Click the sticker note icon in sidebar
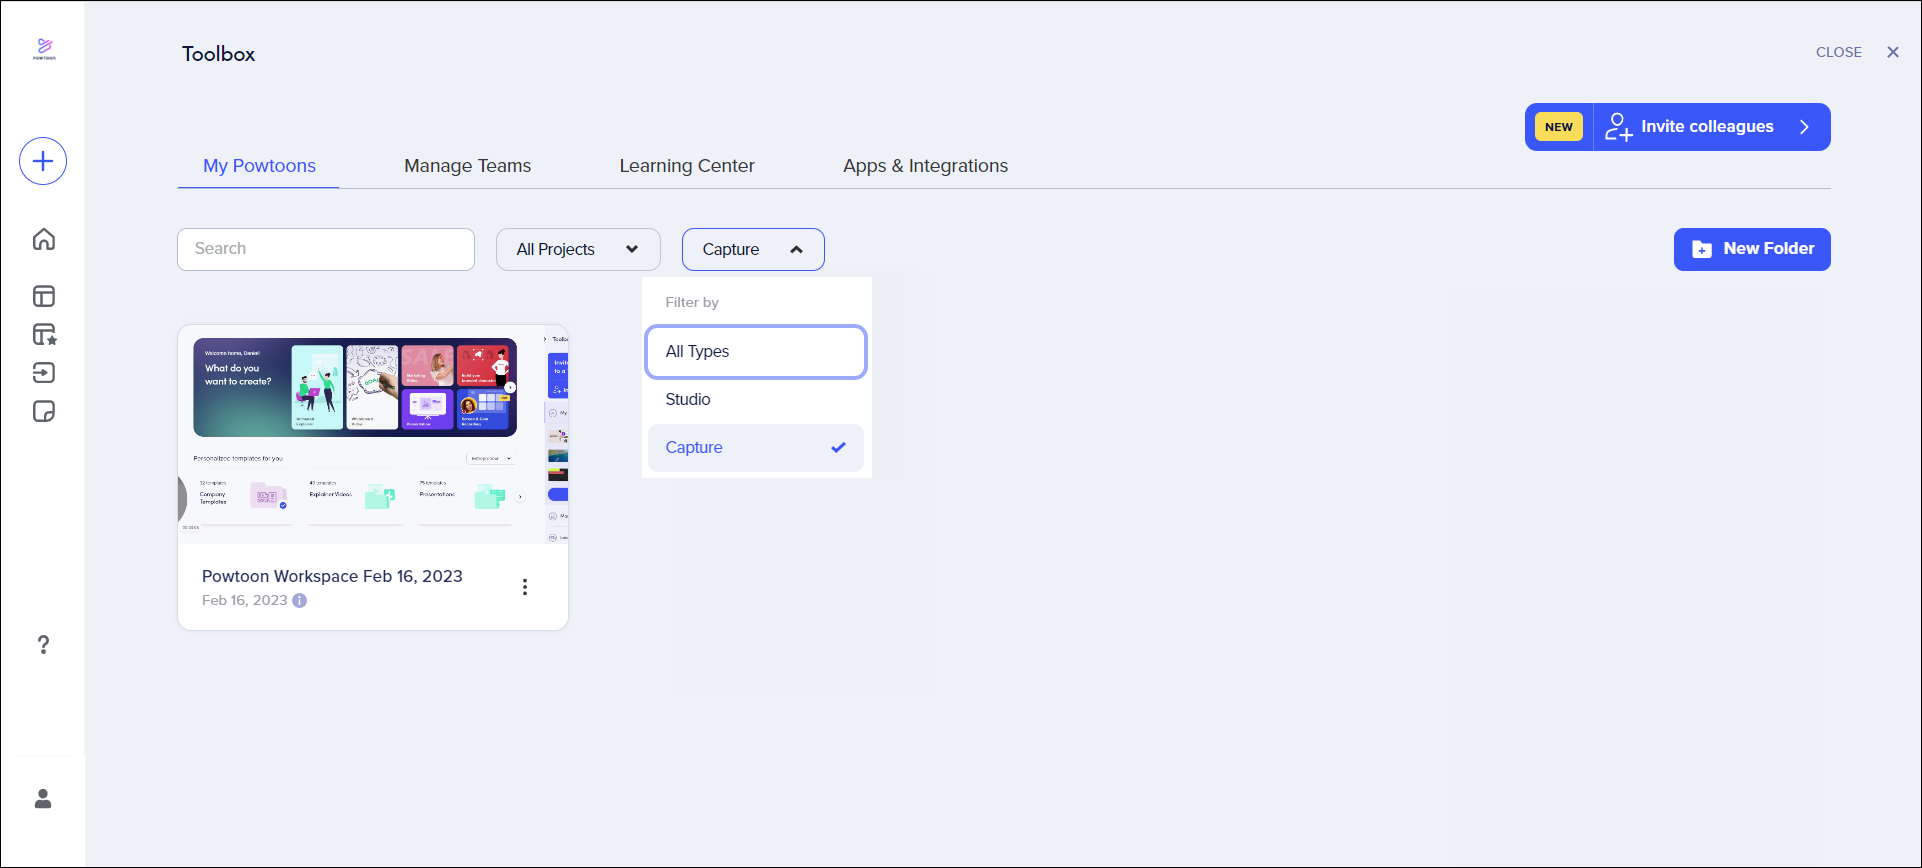The image size is (1922, 868). [44, 412]
